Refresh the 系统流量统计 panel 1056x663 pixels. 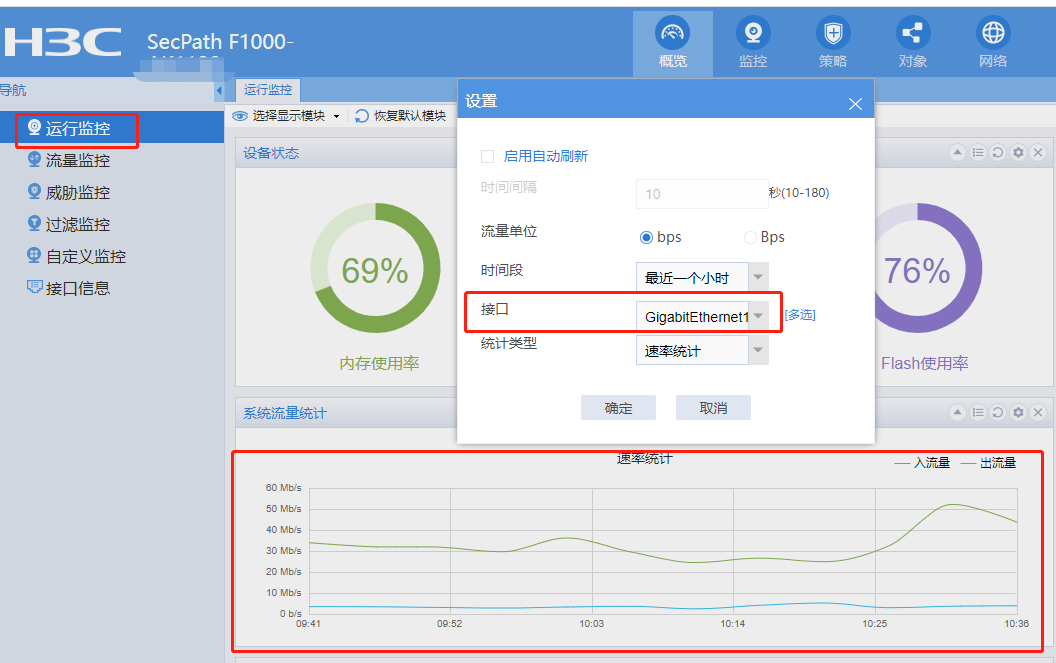pos(998,412)
